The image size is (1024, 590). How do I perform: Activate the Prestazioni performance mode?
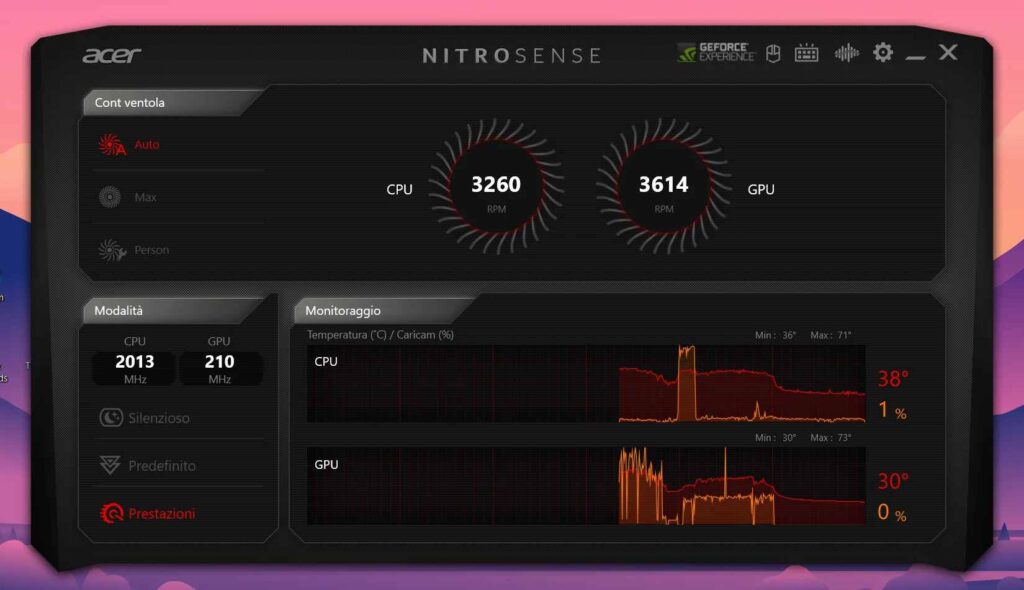(148, 514)
